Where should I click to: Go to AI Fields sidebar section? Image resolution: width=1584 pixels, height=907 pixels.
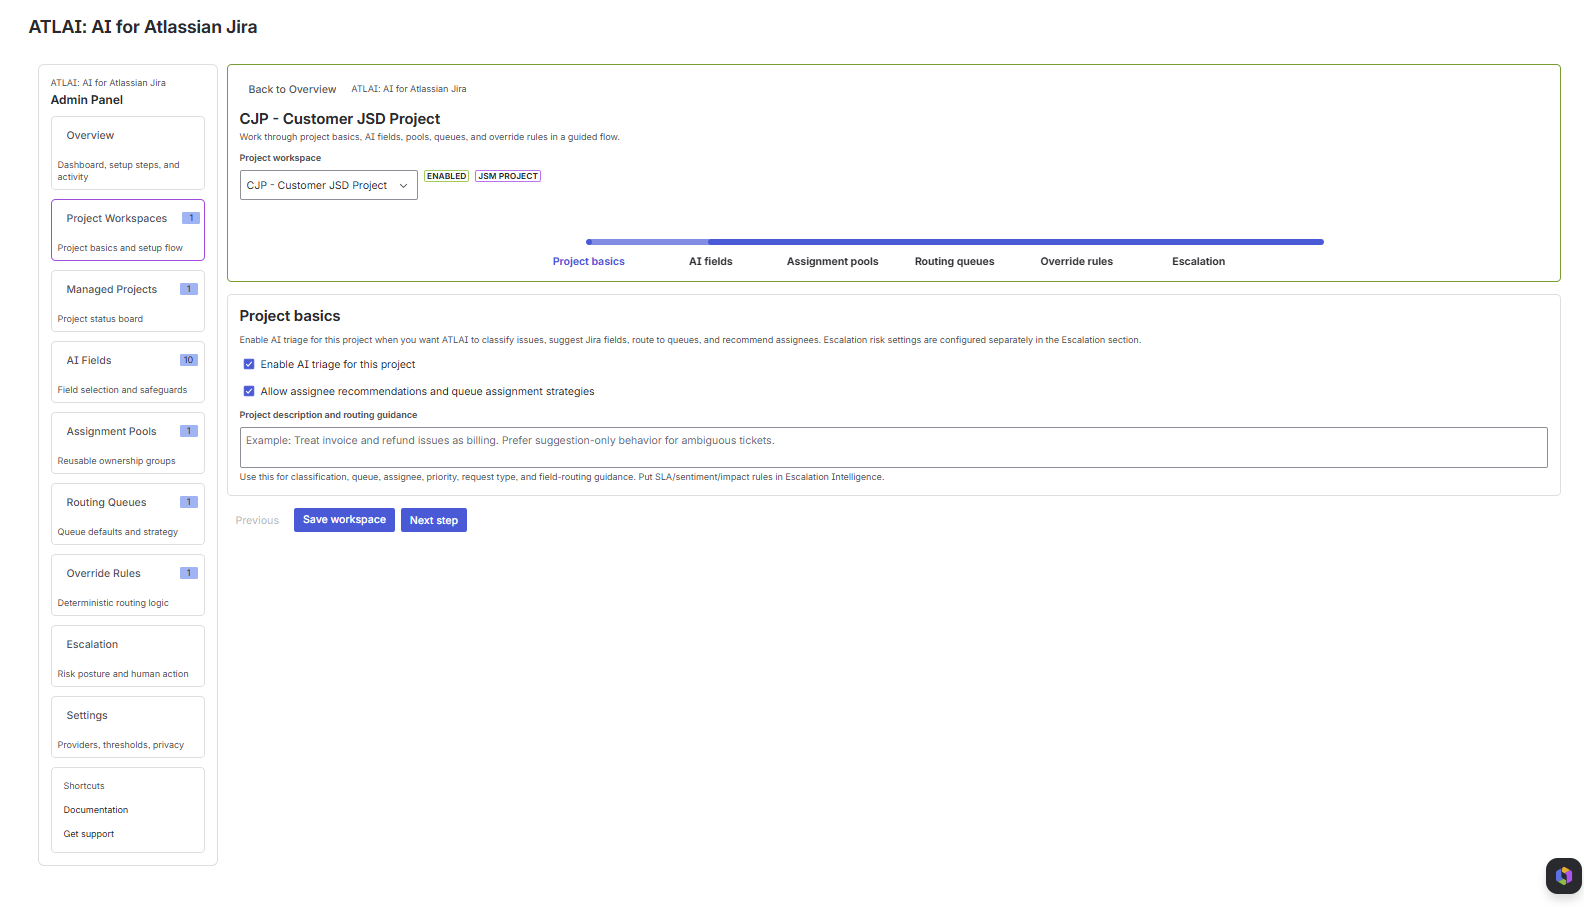(128, 372)
